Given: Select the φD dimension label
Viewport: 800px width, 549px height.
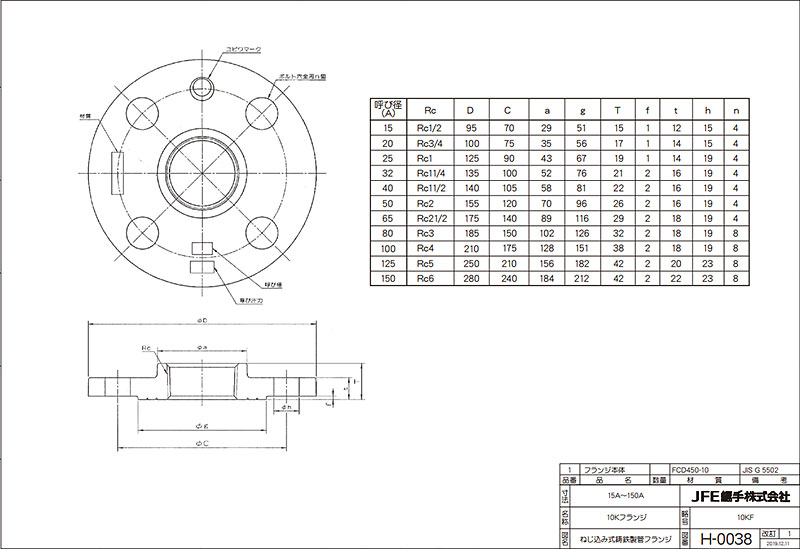Looking at the screenshot, I should click(x=202, y=321).
